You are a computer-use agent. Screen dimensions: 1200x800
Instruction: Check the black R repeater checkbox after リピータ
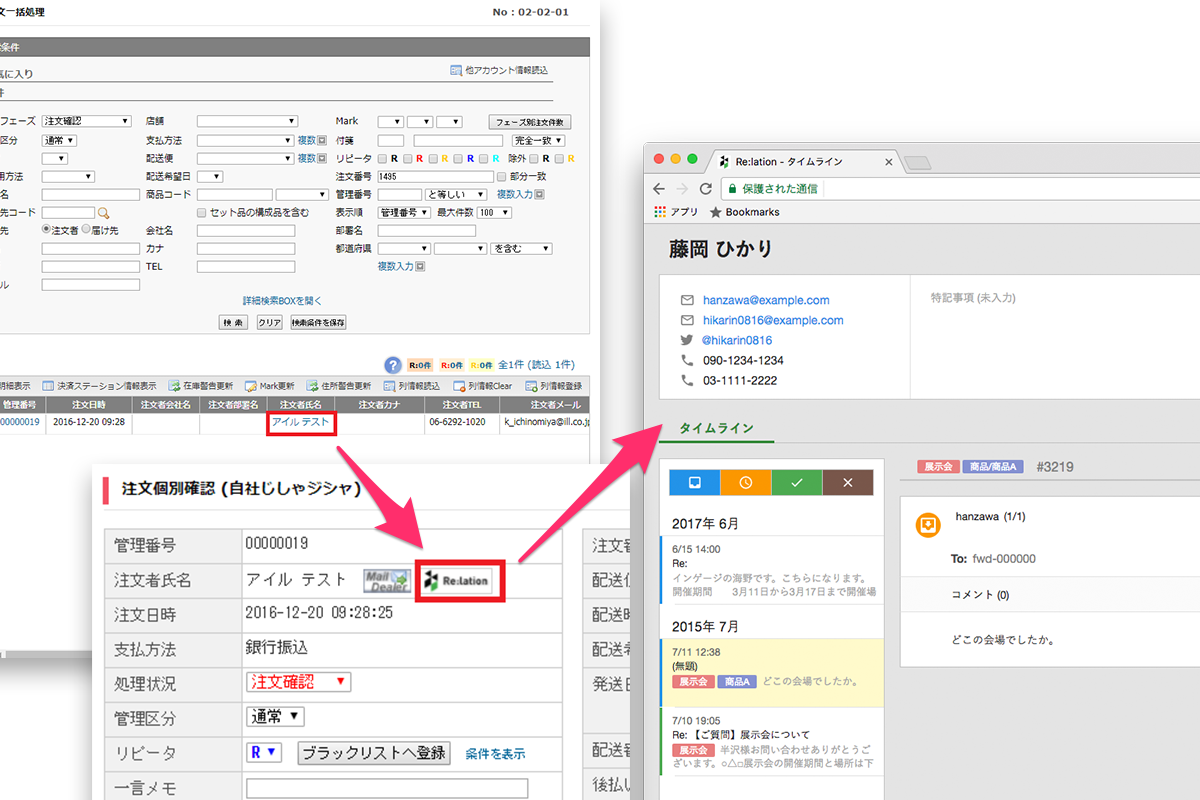pos(382,158)
